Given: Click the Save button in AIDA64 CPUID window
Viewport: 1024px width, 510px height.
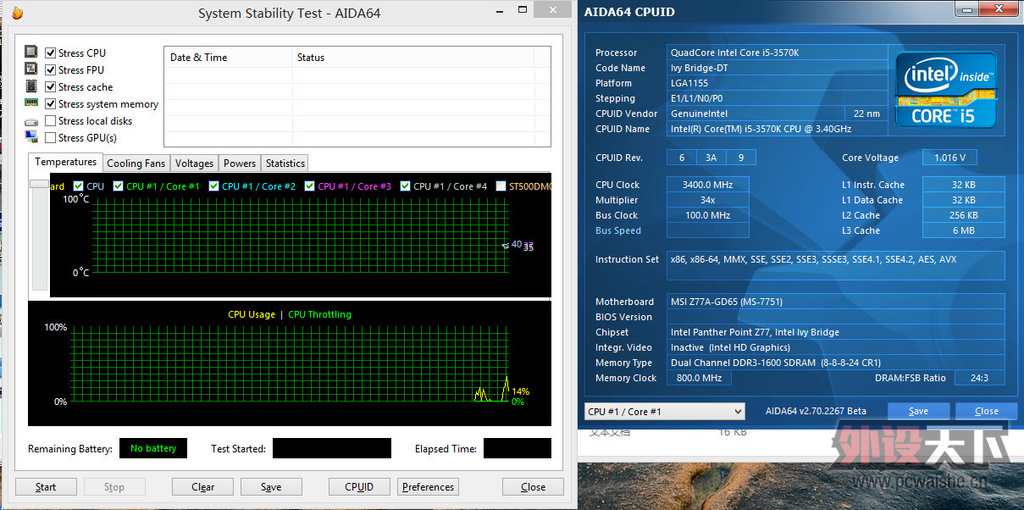Looking at the screenshot, I should [x=918, y=411].
